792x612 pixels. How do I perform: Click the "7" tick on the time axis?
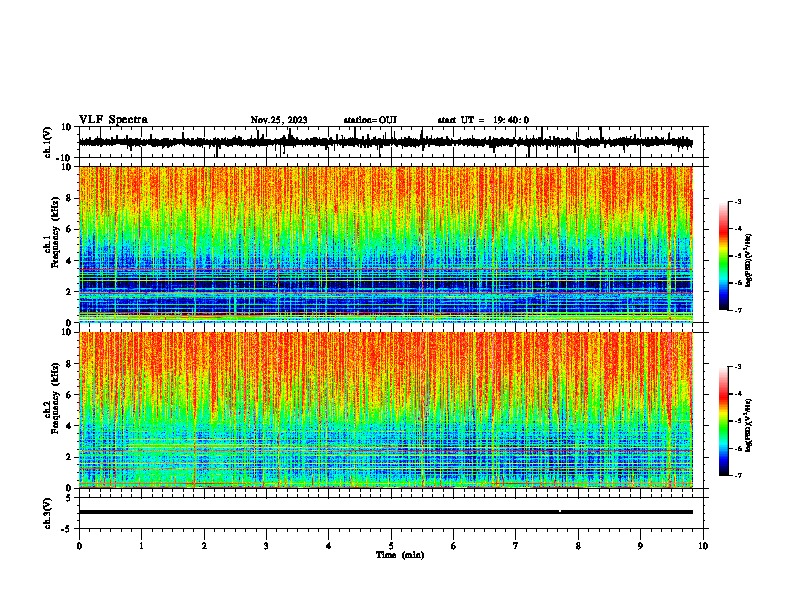pyautogui.click(x=516, y=546)
